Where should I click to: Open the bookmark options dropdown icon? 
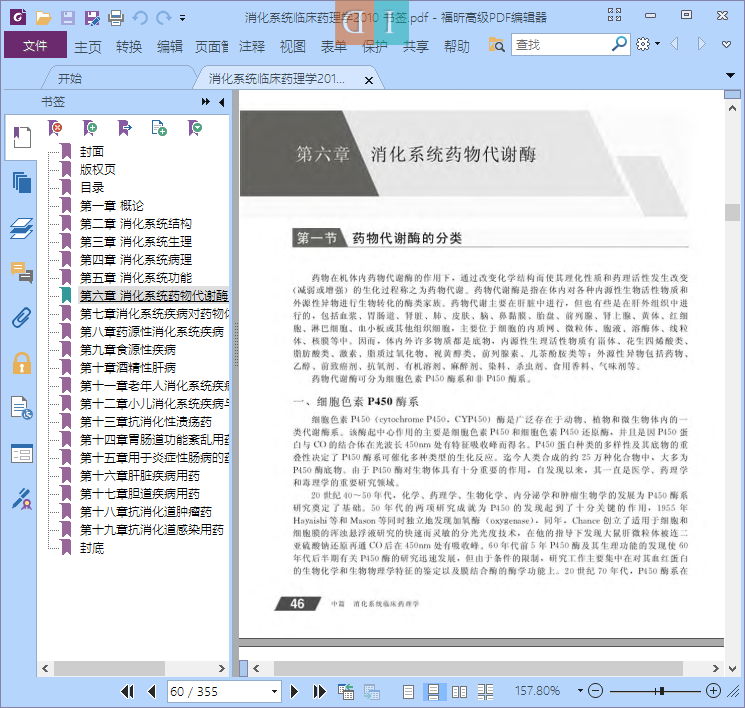[x=195, y=128]
